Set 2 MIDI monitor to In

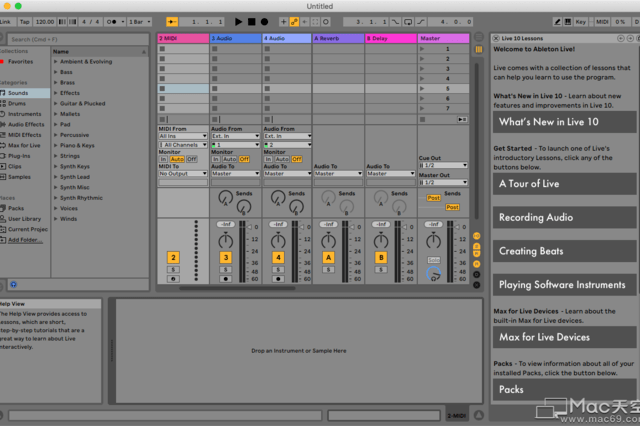pyautogui.click(x=163, y=159)
